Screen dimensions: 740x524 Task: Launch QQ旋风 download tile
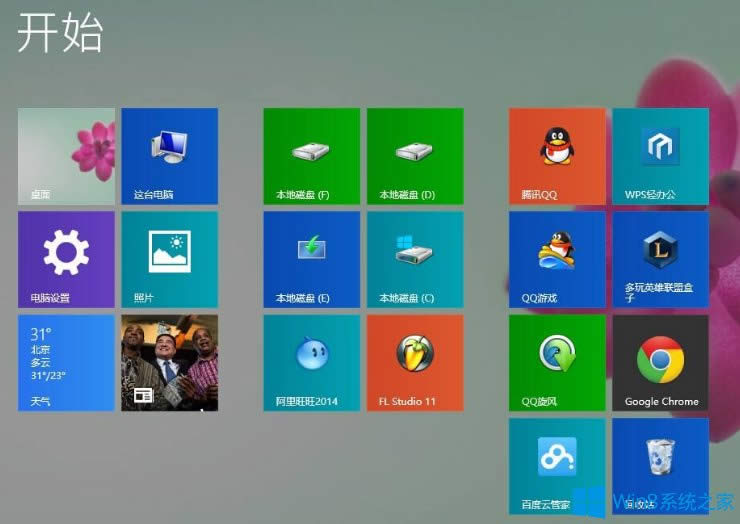pyautogui.click(x=557, y=362)
